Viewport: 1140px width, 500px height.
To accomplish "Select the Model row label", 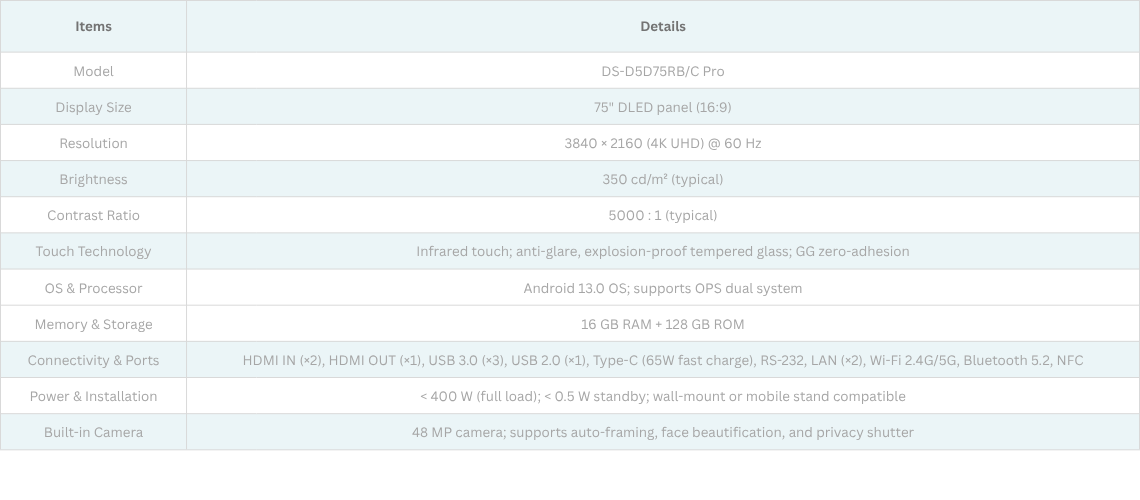I will (x=93, y=71).
